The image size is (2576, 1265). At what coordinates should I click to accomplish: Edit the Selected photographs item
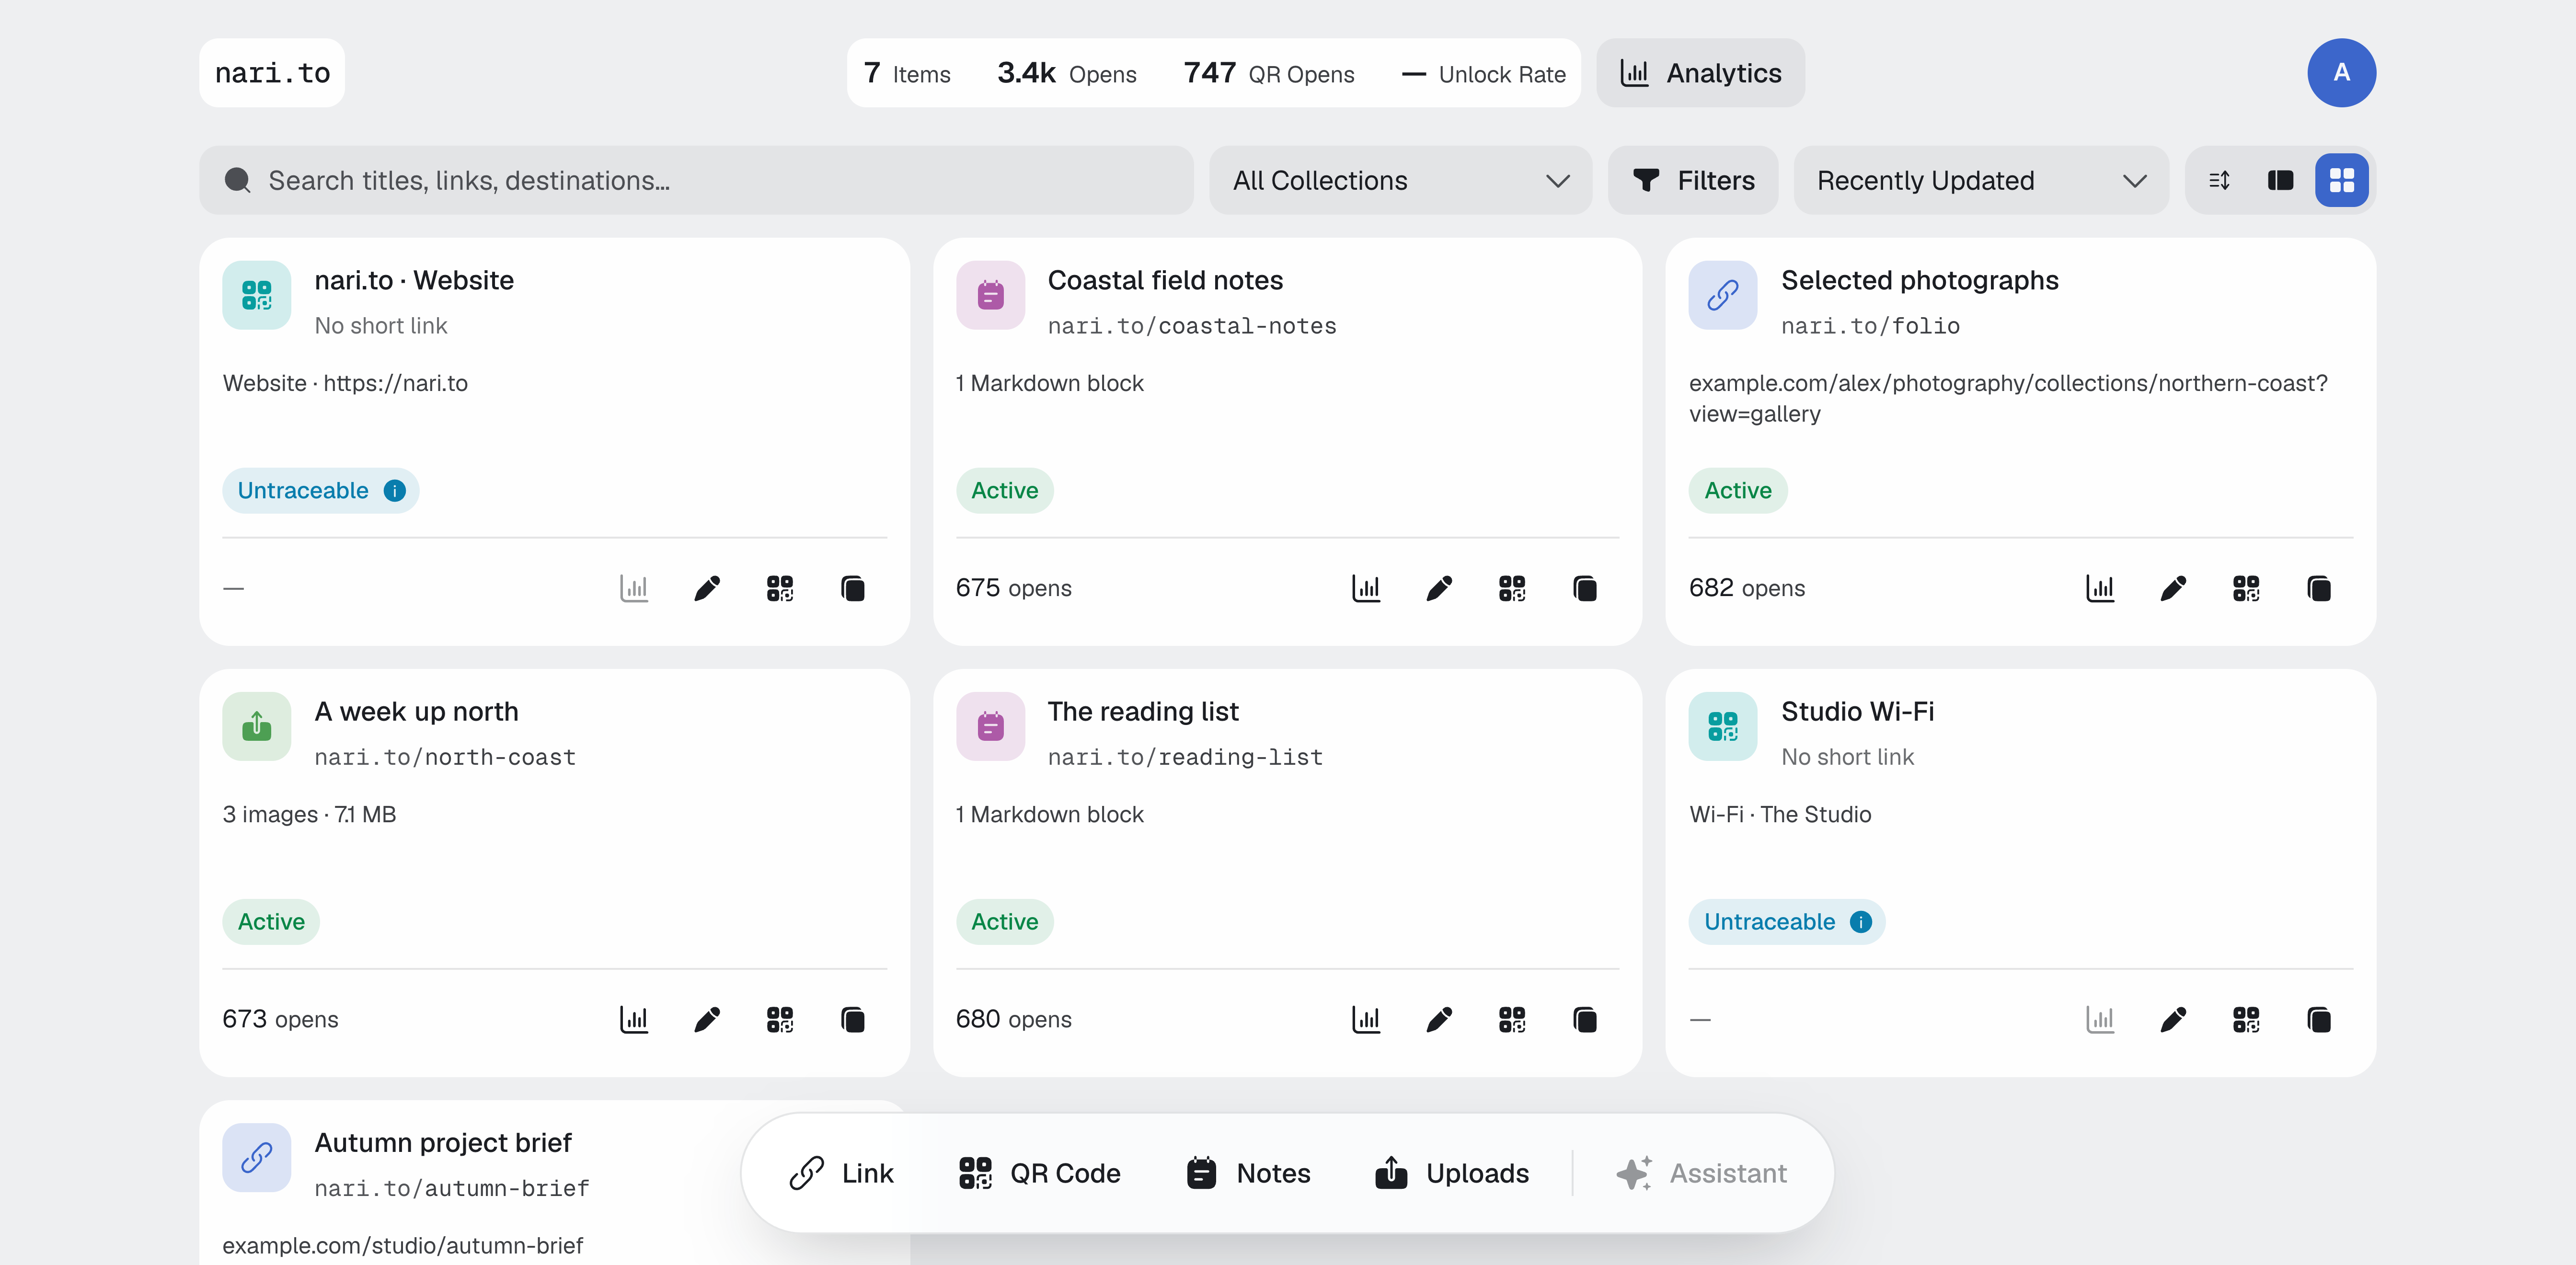(x=2173, y=588)
